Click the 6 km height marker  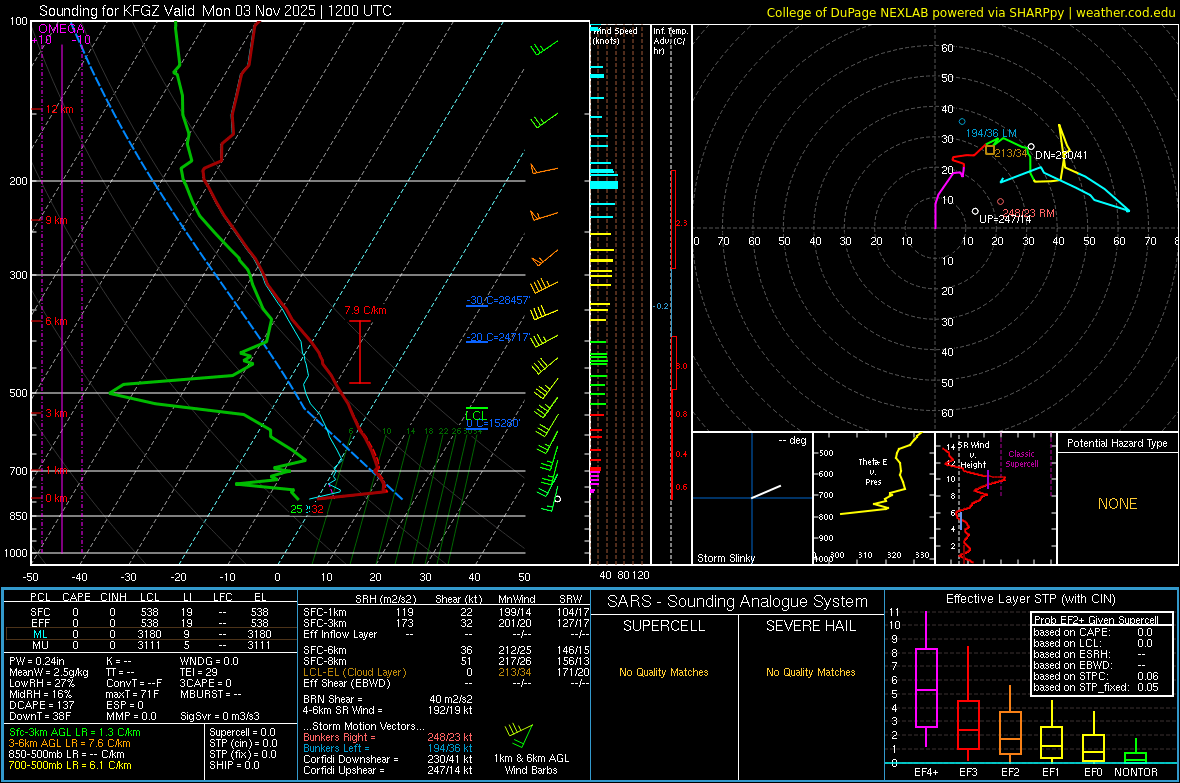pyautogui.click(x=56, y=321)
